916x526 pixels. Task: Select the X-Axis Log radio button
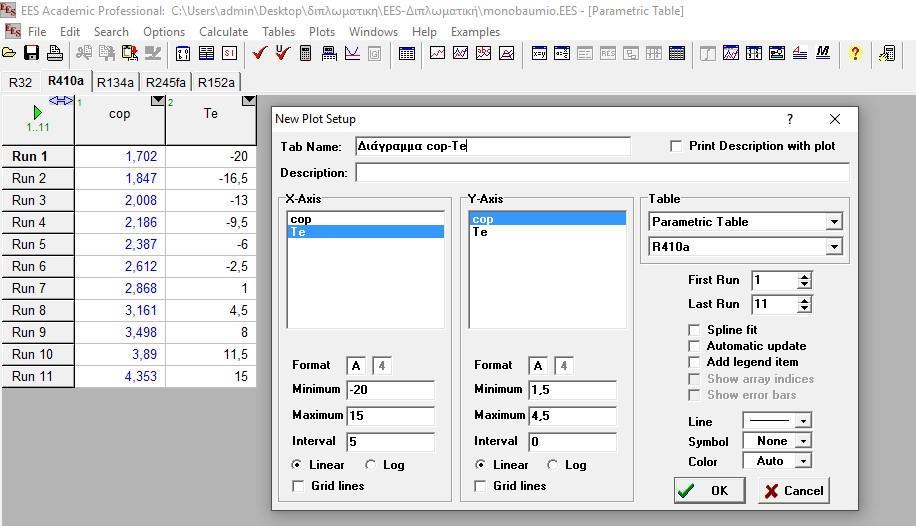tap(370, 465)
